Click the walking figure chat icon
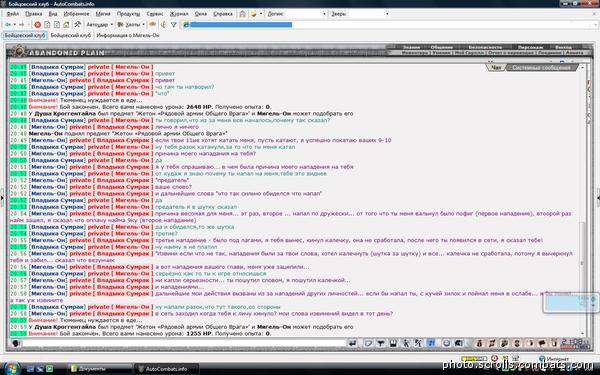Image resolution: width=600 pixels, height=375 pixels. [406, 343]
